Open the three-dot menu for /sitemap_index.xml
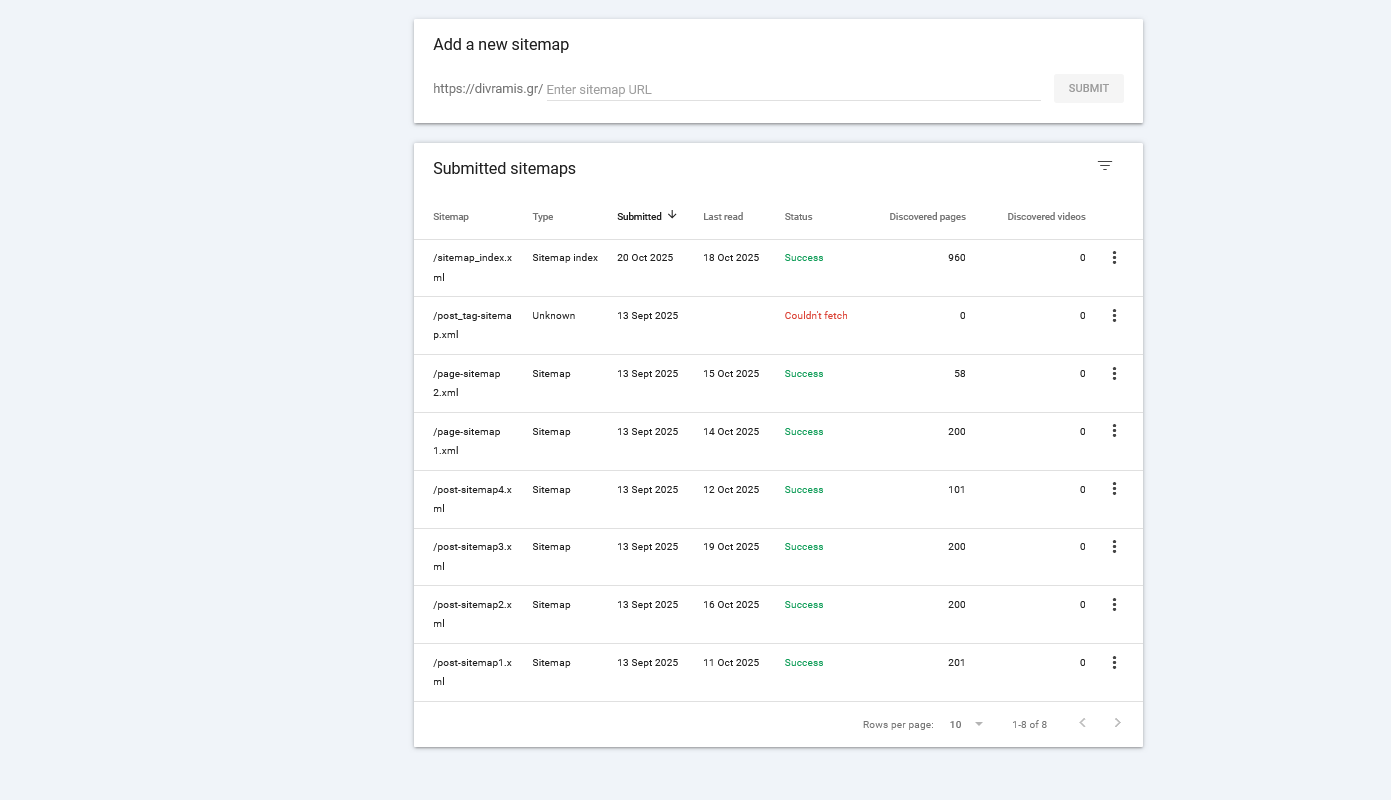This screenshot has width=1392, height=800. pos(1114,257)
